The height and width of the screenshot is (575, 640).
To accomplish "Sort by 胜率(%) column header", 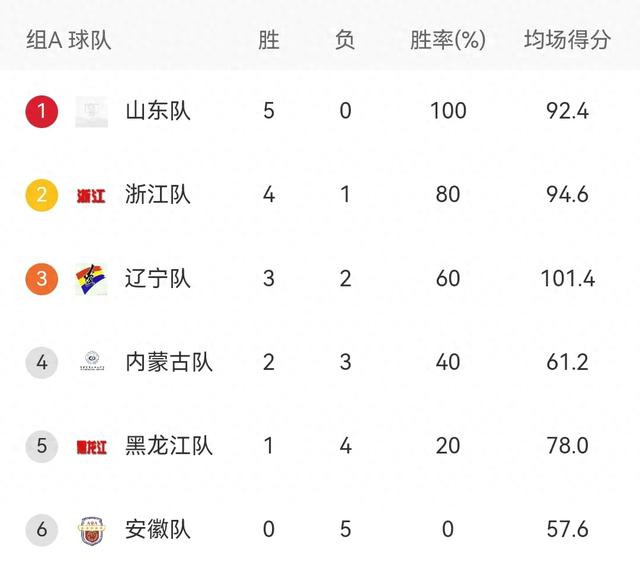I will (448, 40).
